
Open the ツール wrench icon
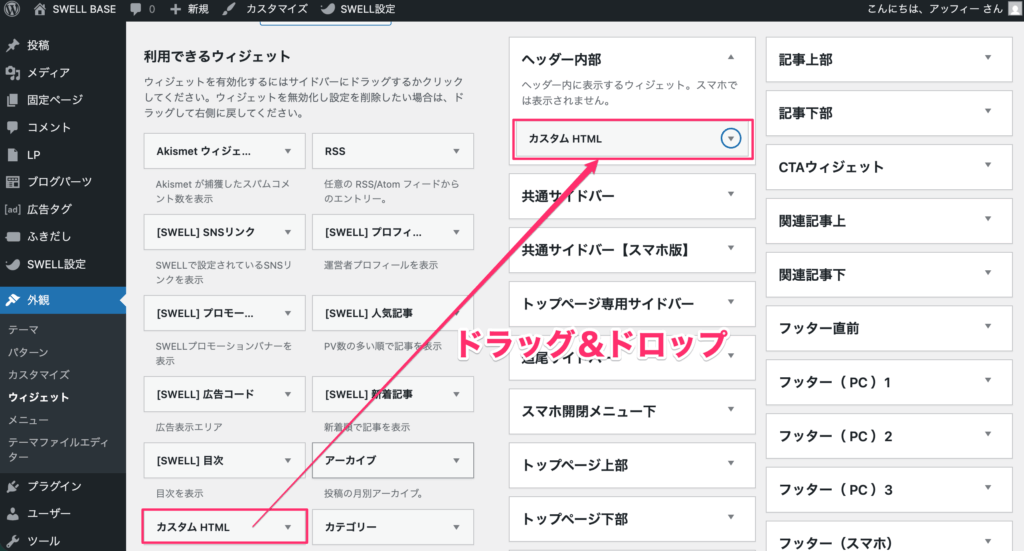click(x=13, y=541)
